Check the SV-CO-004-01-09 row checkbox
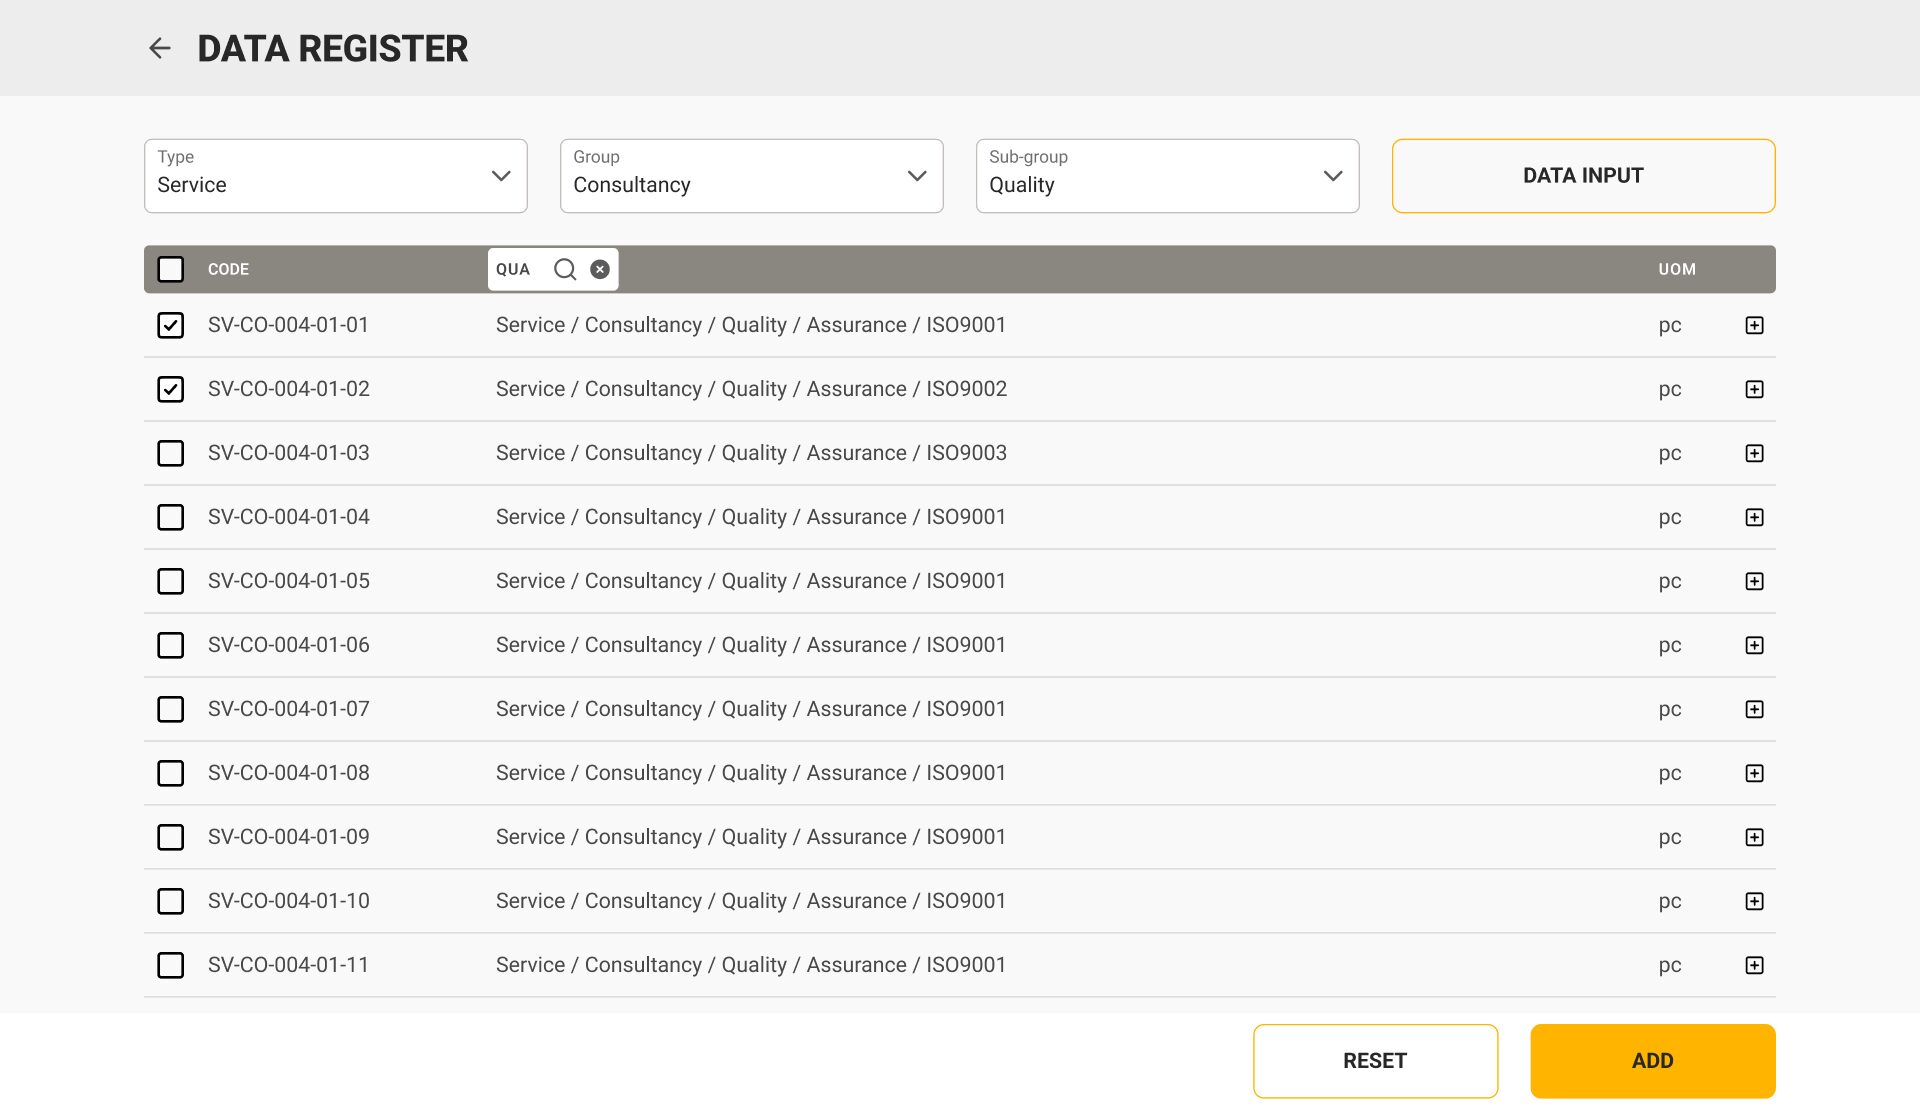The width and height of the screenshot is (1920, 1110). pos(171,837)
